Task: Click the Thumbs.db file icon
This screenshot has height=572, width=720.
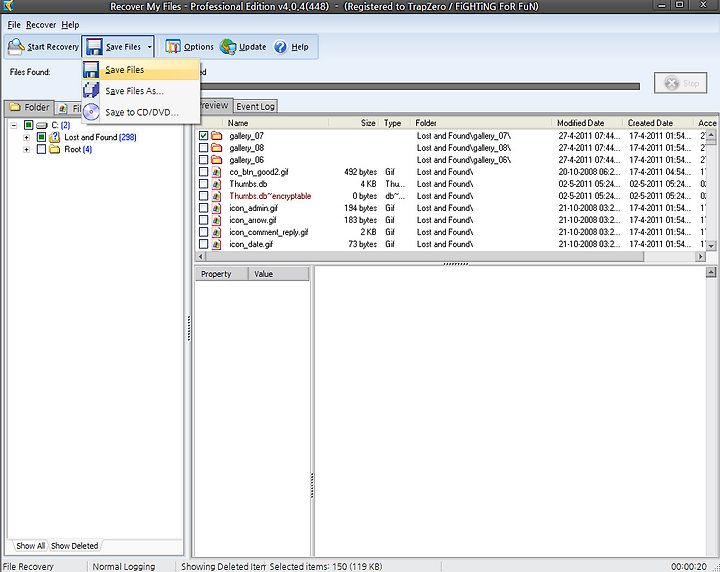Action: (217, 184)
